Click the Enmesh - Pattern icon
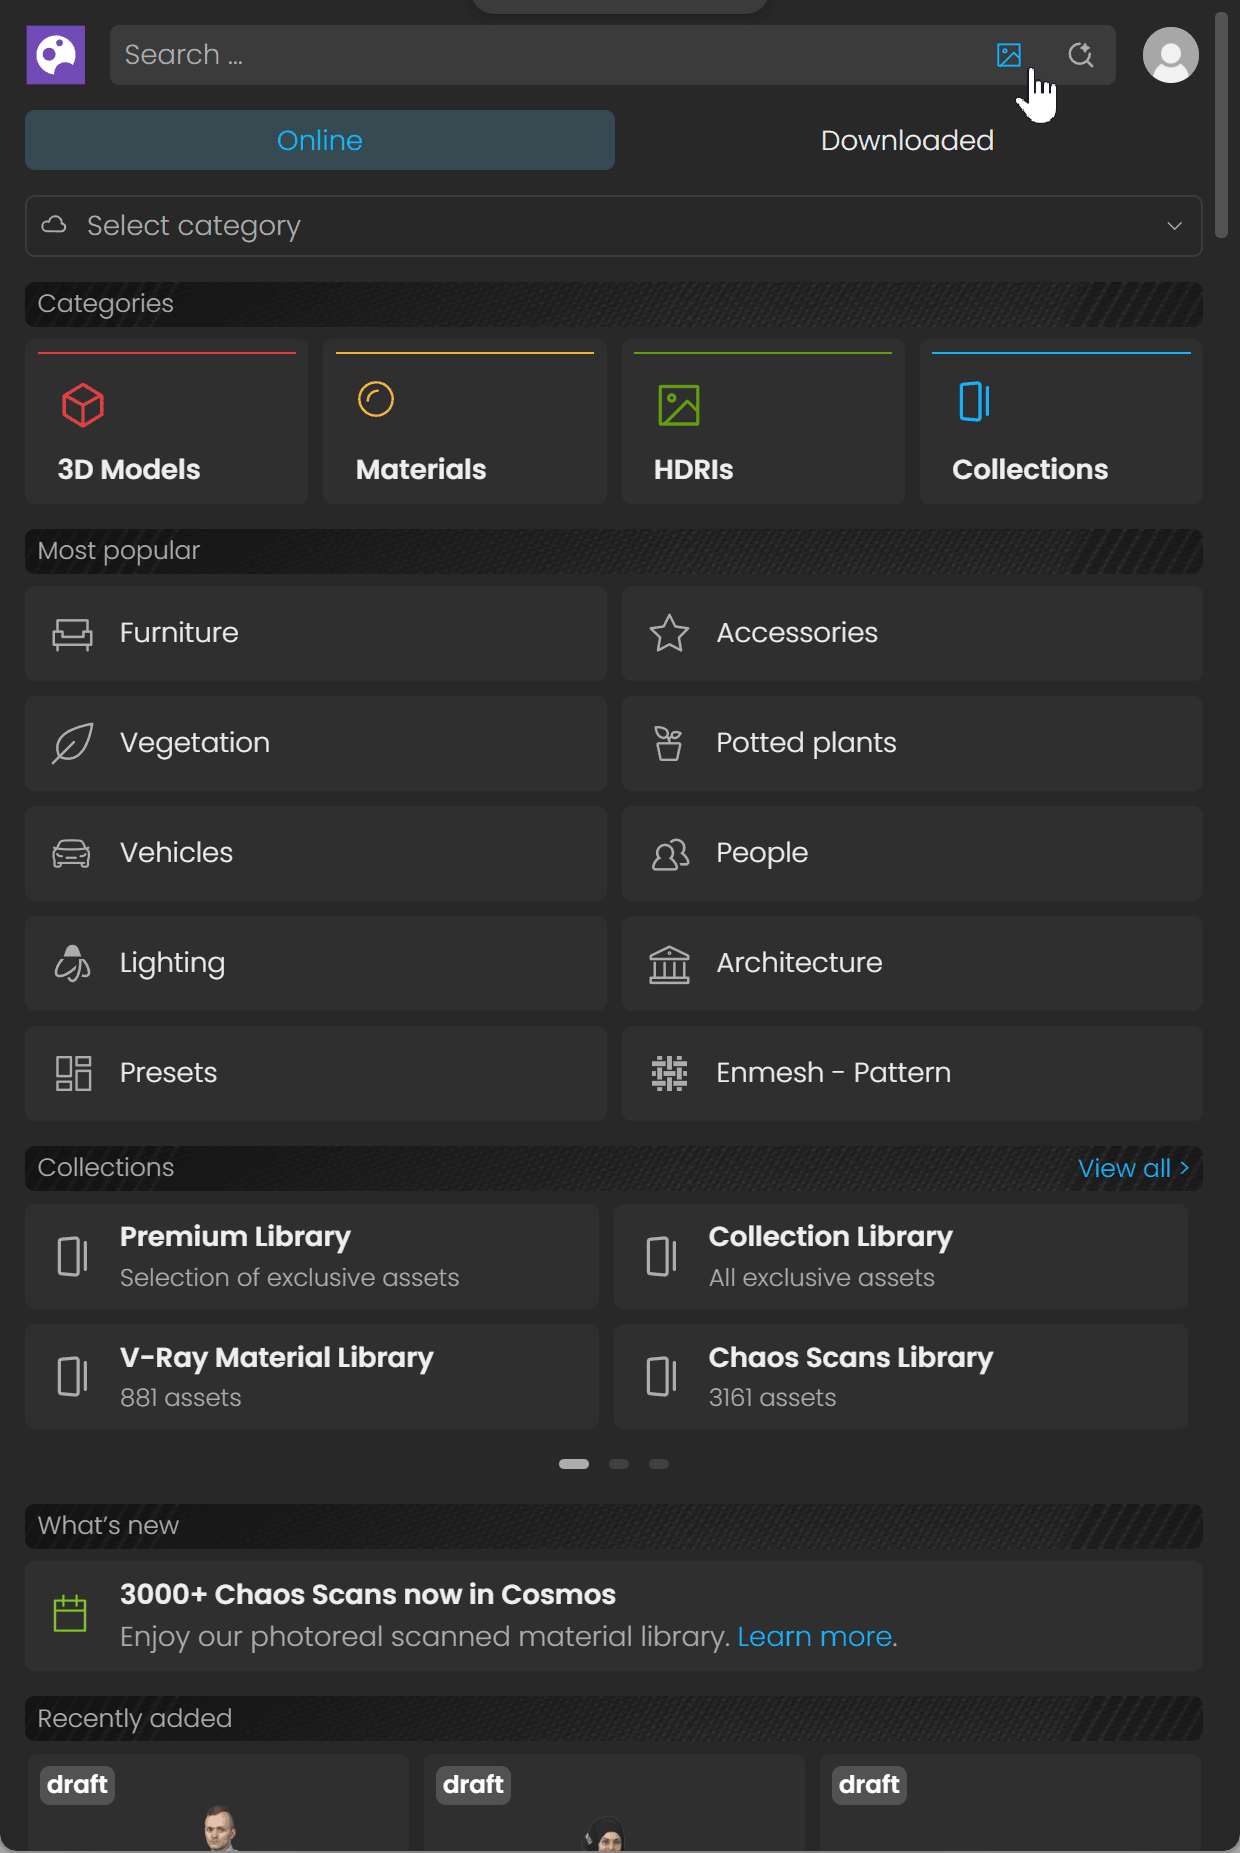 [x=669, y=1073]
